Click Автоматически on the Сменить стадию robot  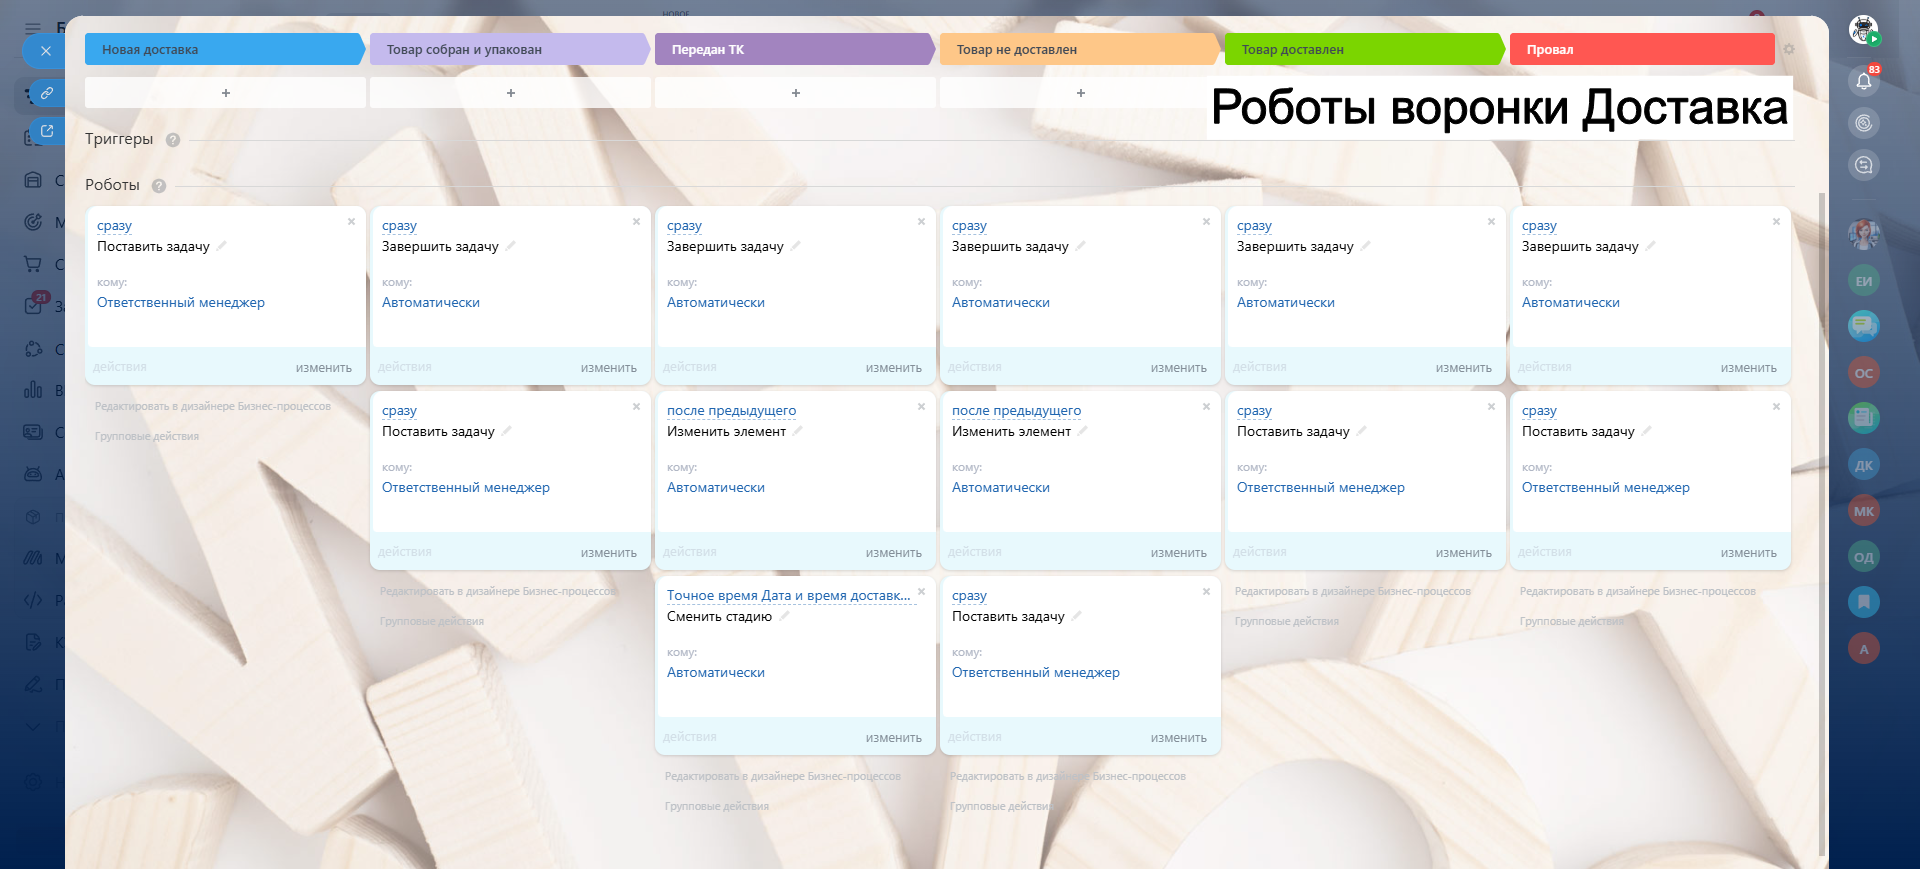point(716,672)
